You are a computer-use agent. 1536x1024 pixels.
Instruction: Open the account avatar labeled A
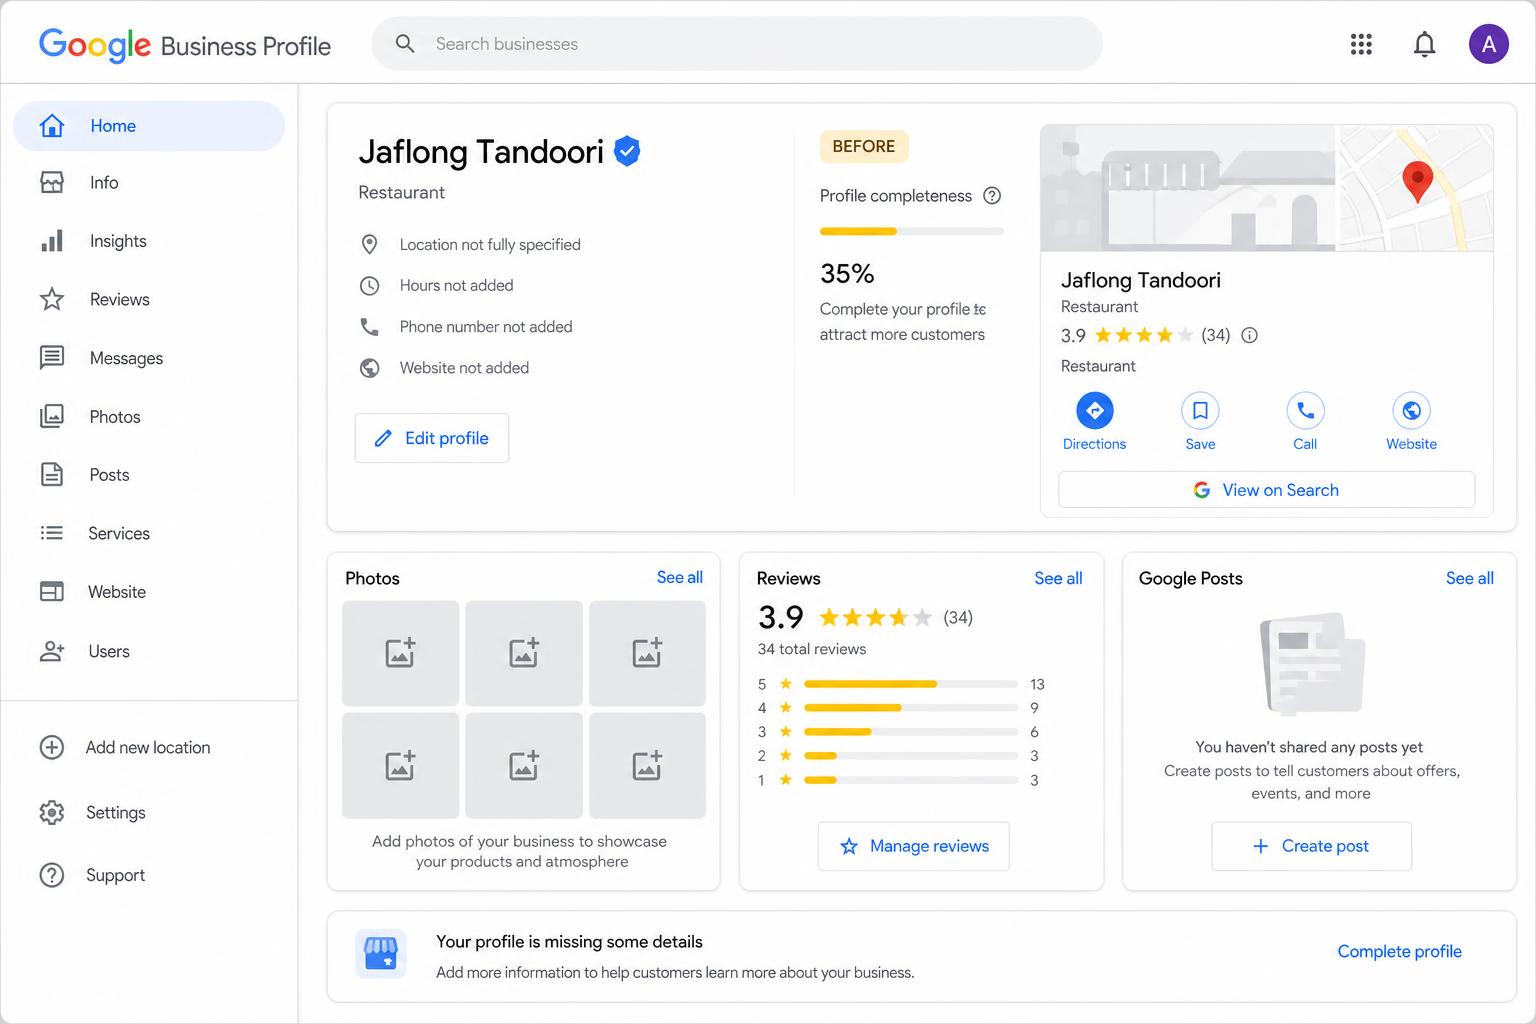tap(1489, 44)
